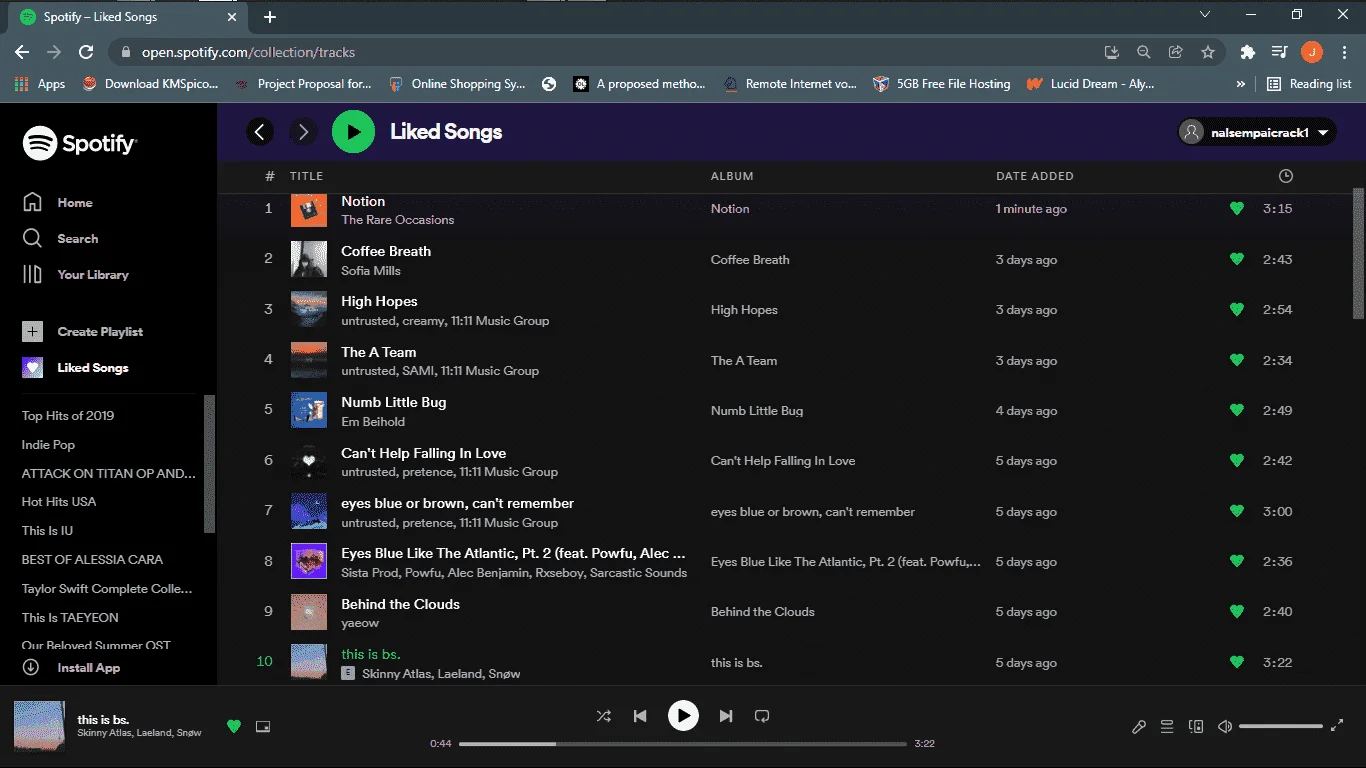Click the Notion album cover thumbnail

click(x=309, y=209)
